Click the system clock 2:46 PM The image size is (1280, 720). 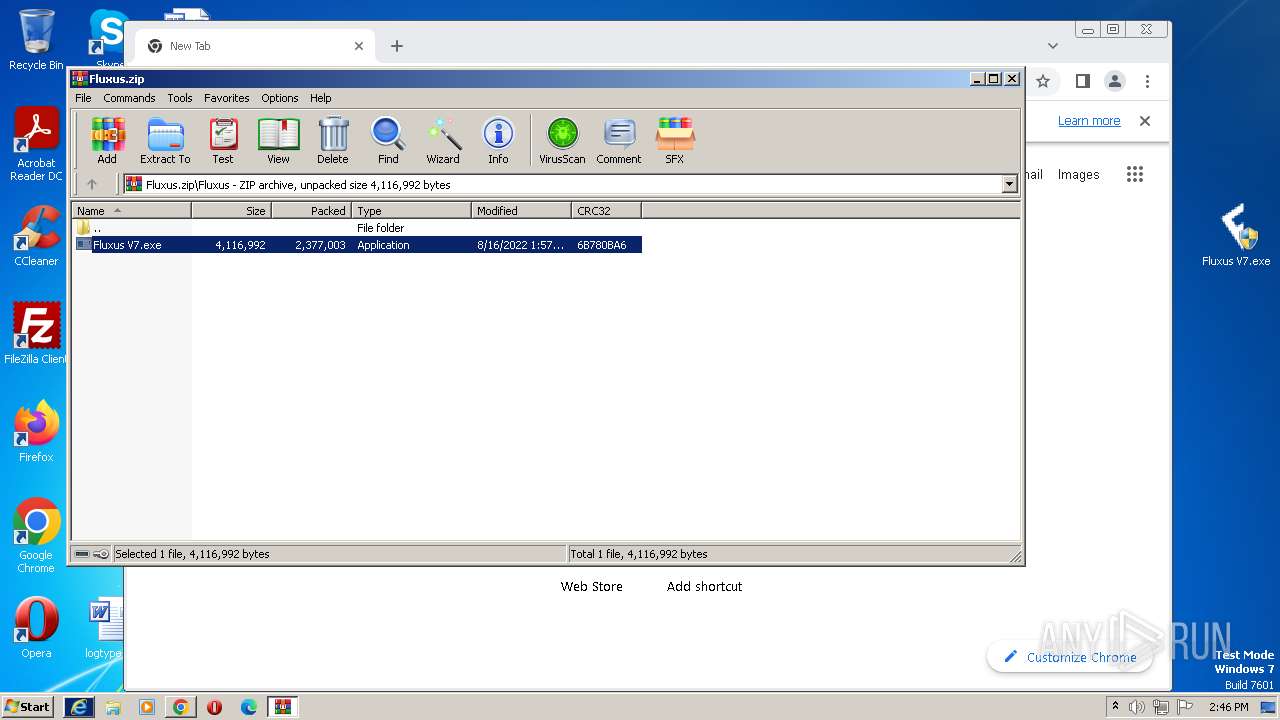tap(1228, 707)
